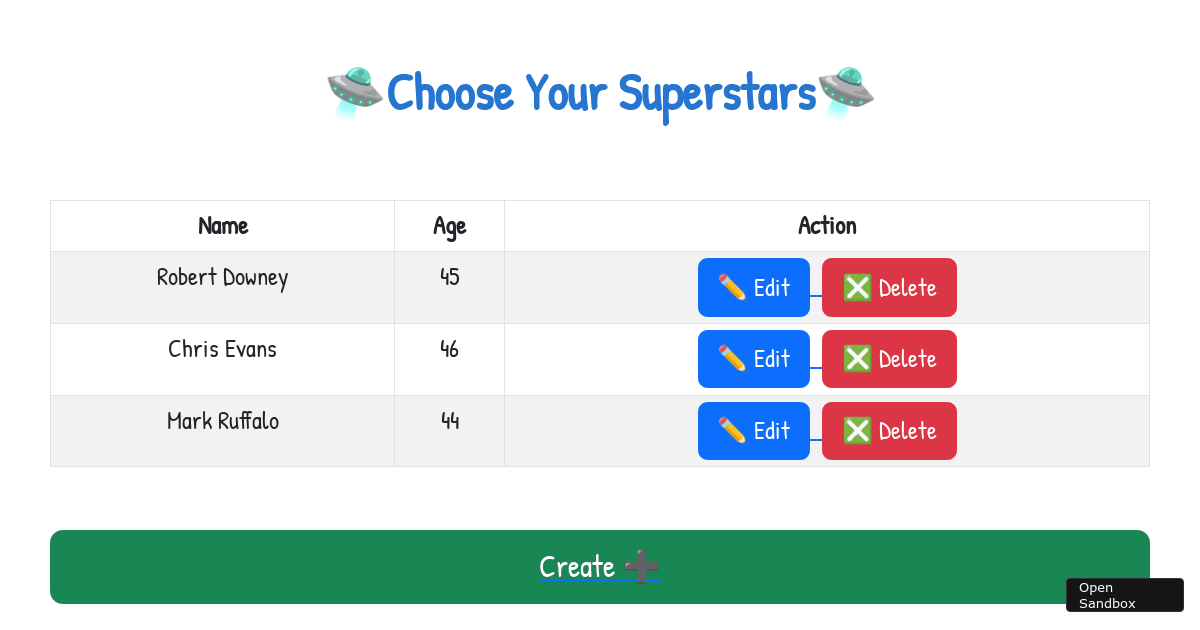Click Mark Ruffalo's age value 44
Image resolution: width=1200 pixels, height=630 pixels.
coord(449,421)
